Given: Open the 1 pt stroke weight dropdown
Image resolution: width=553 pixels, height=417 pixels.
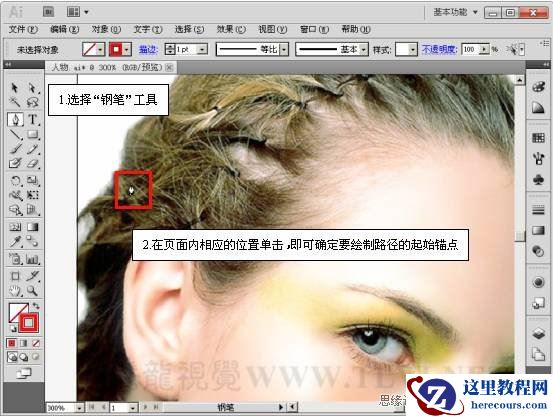Looking at the screenshot, I should (x=202, y=50).
